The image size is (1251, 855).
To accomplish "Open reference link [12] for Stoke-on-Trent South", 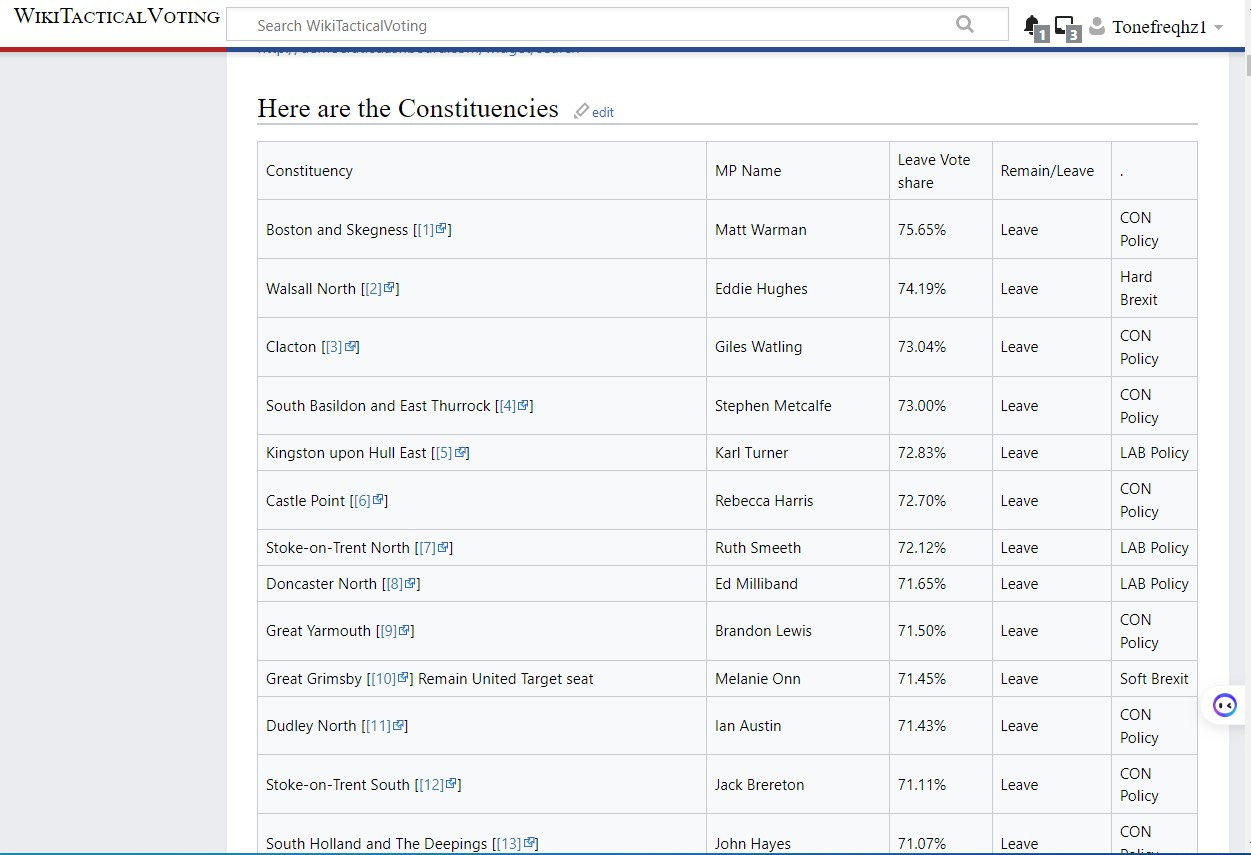I will coord(438,785).
